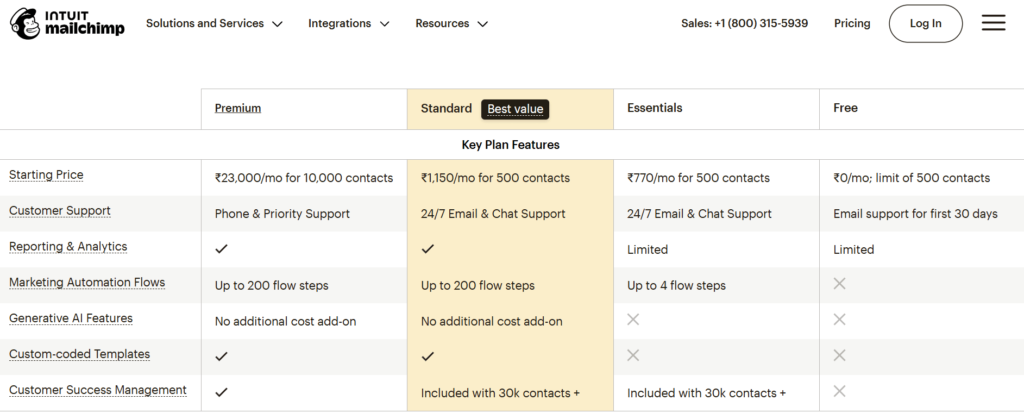This screenshot has width=1024, height=419.
Task: Open Customer Support feature tooltip
Action: [60, 211]
